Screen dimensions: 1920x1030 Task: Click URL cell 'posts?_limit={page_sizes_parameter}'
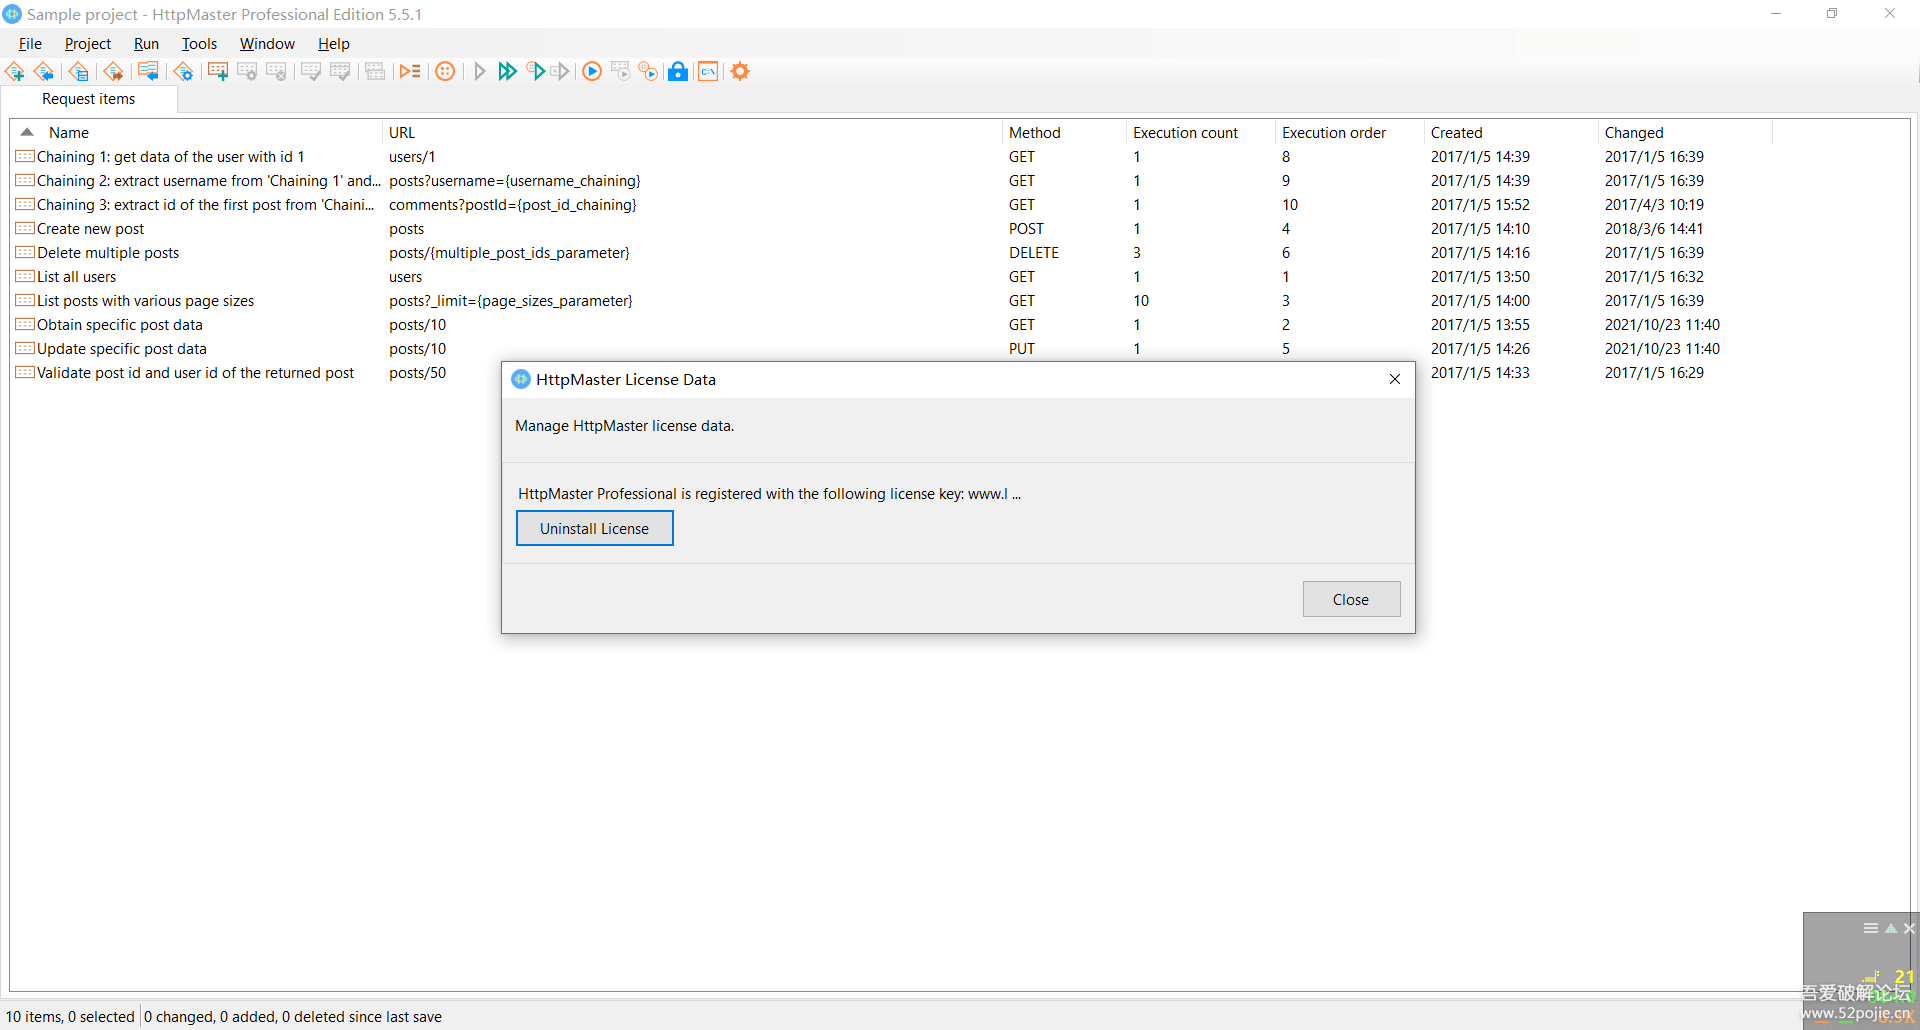pos(510,301)
